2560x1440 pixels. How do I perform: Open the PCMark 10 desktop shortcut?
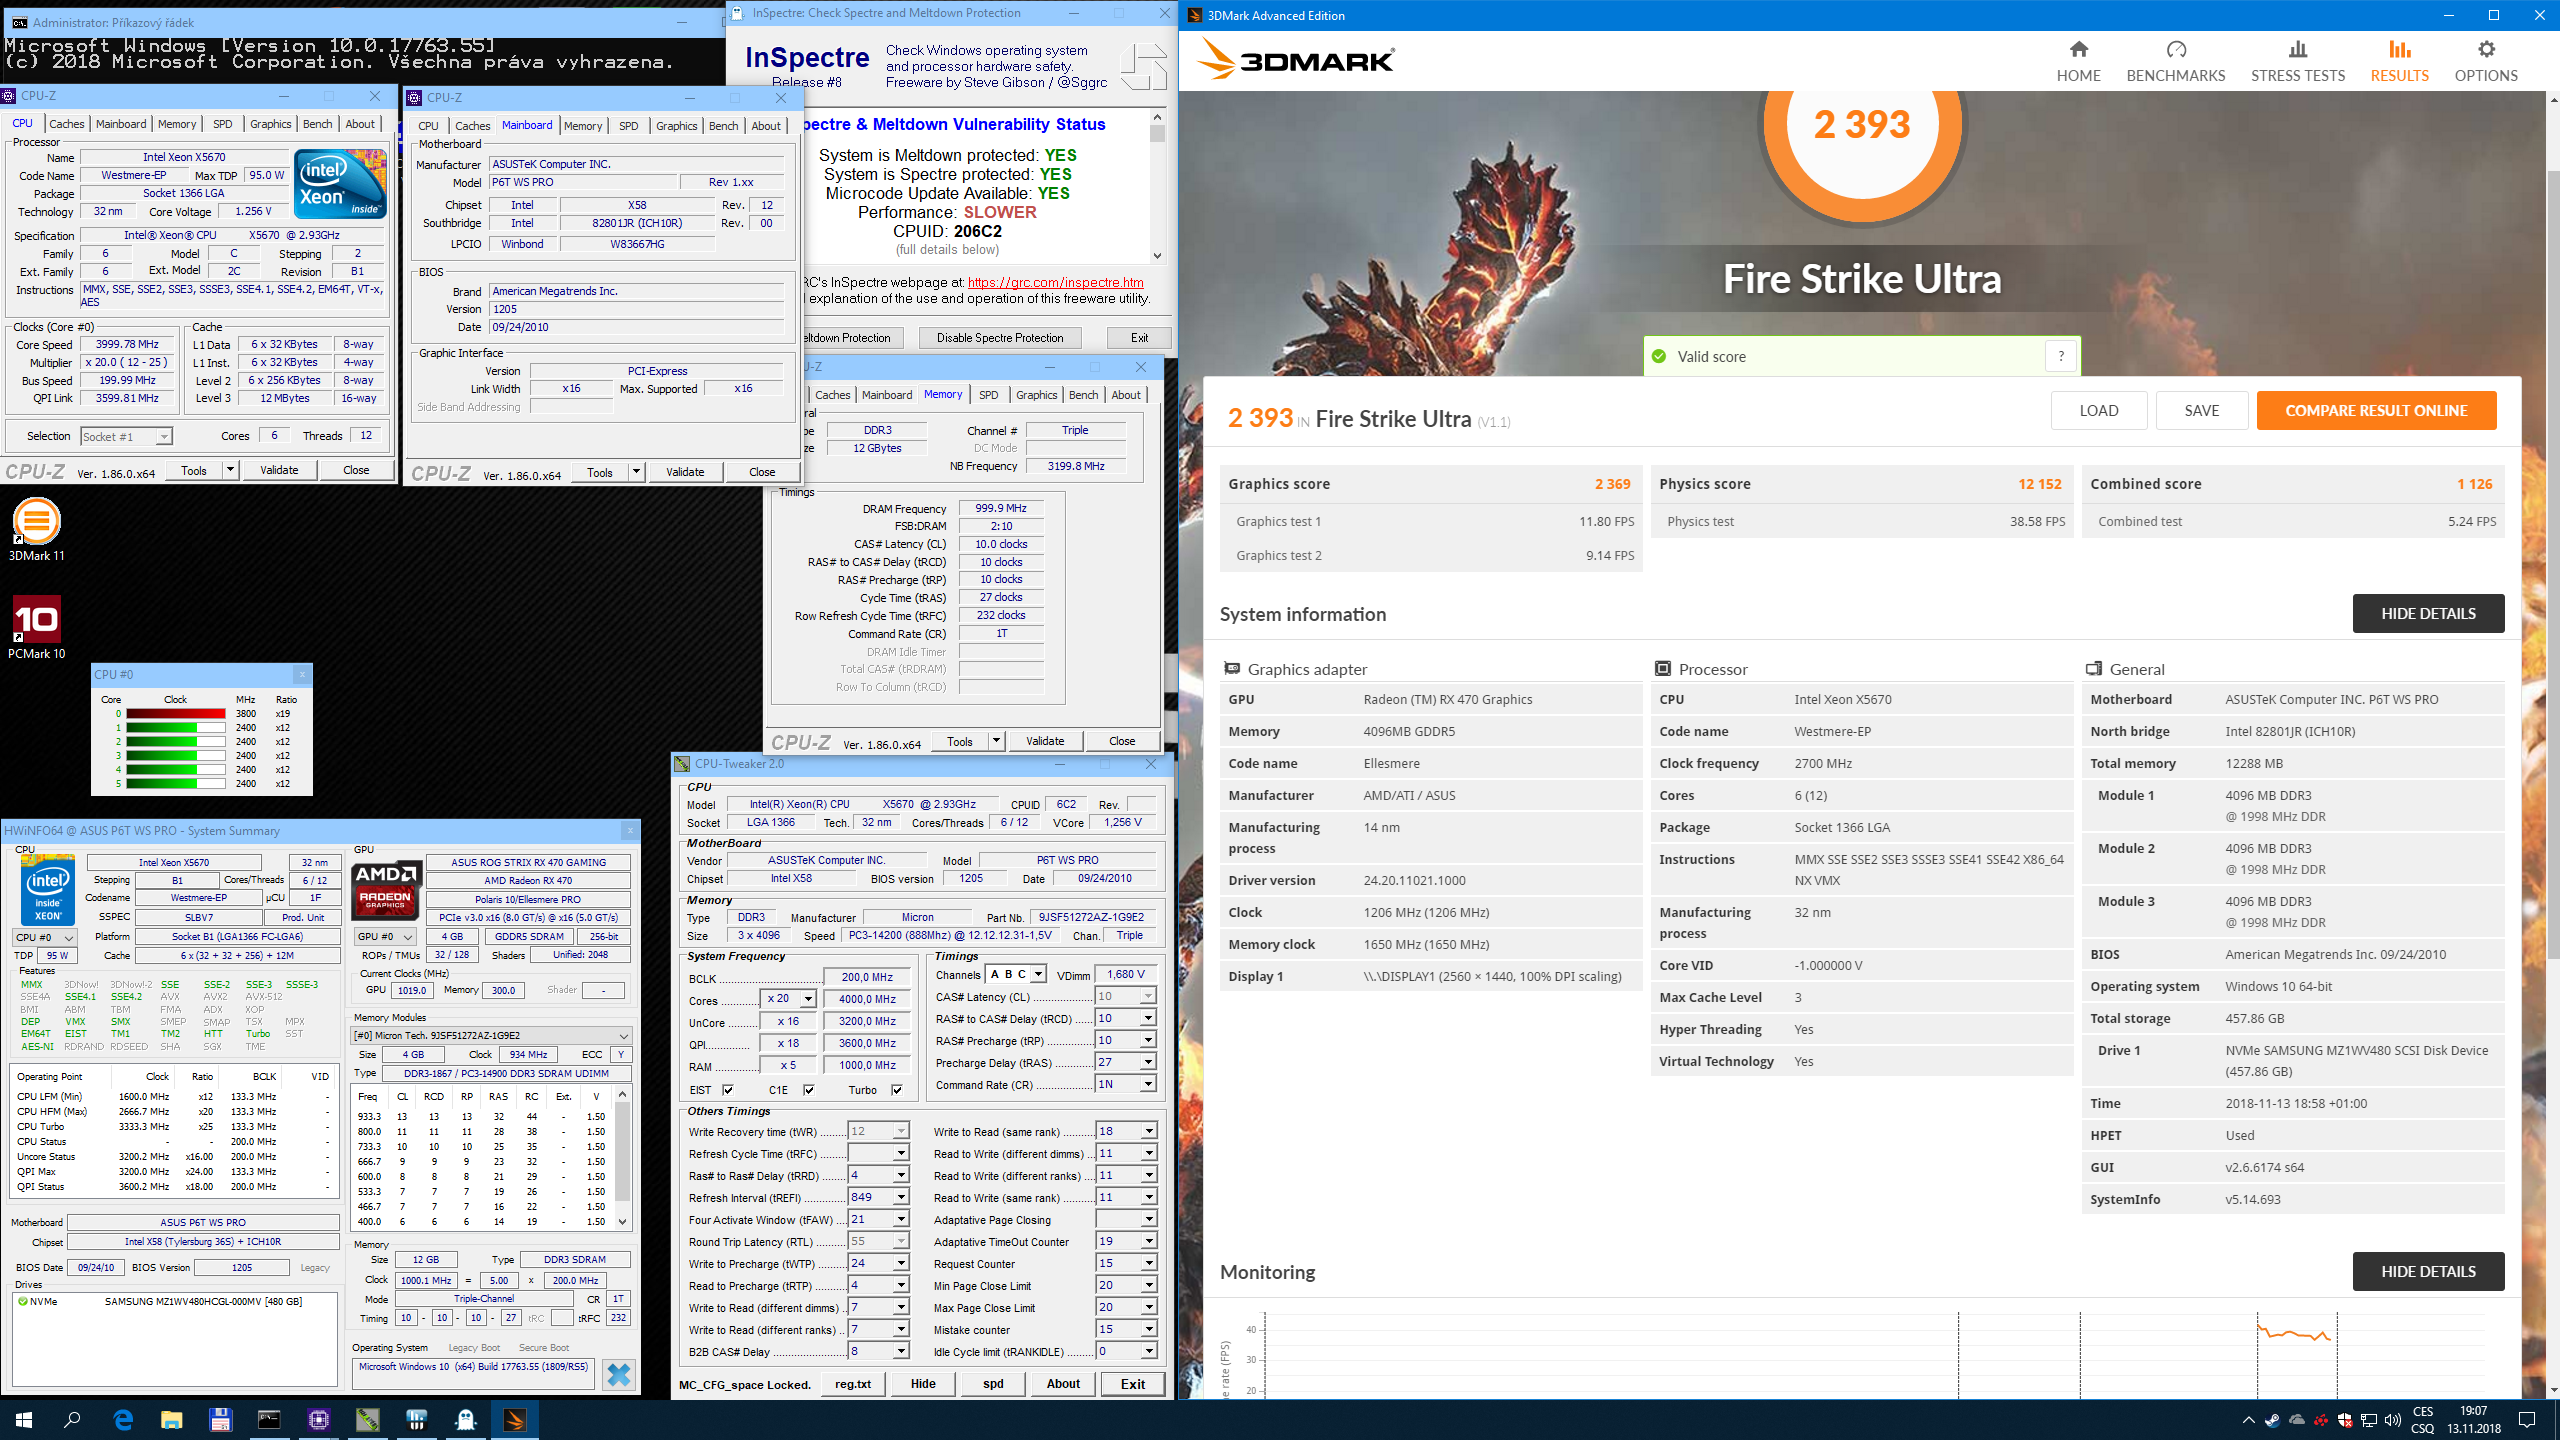37,628
